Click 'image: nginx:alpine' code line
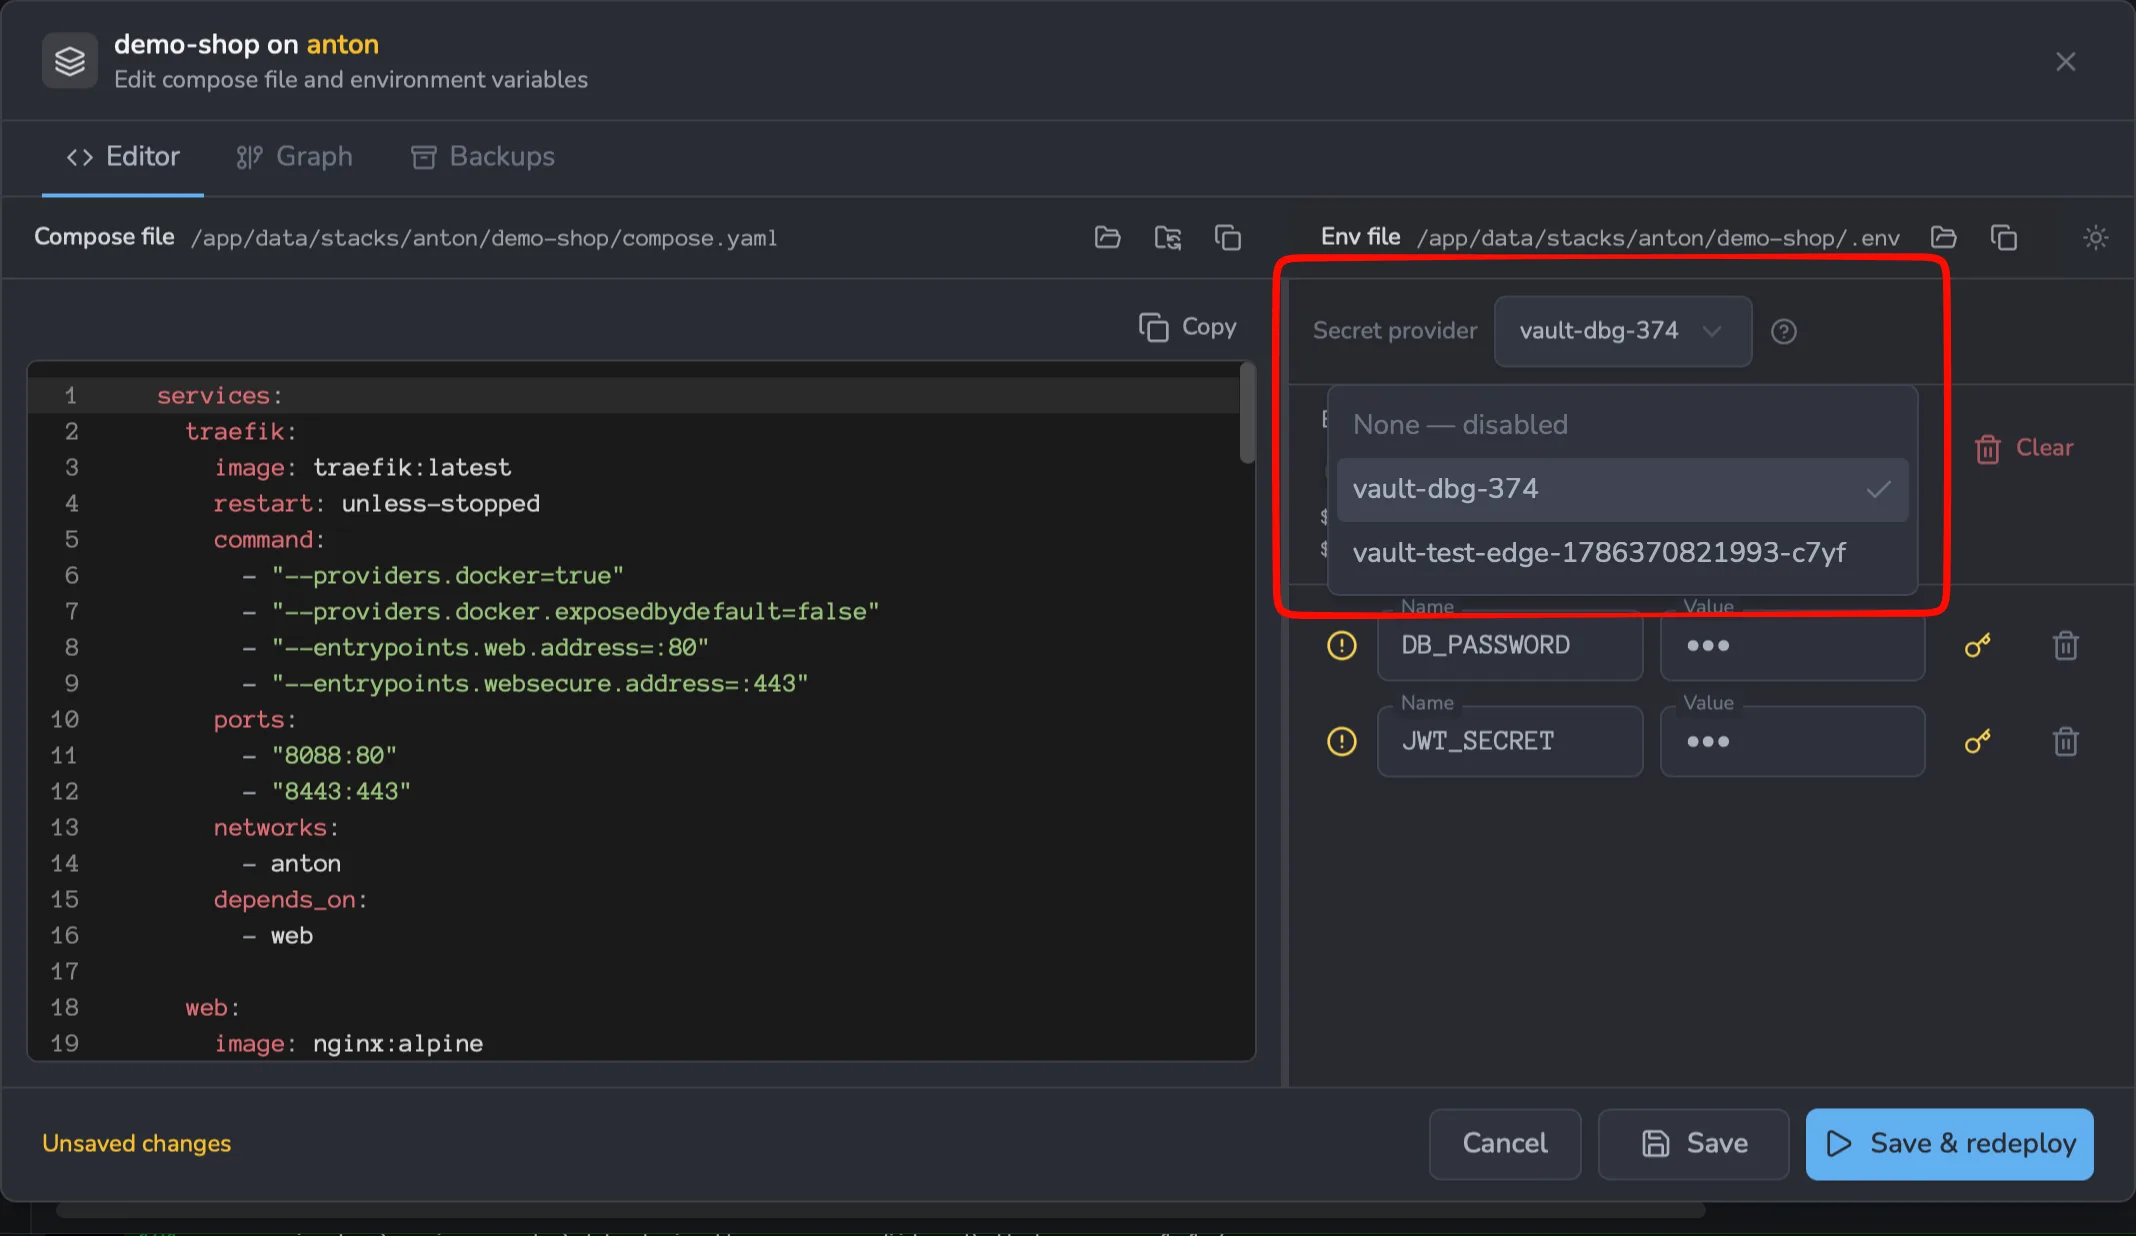Viewport: 2136px width, 1236px height. coord(348,1044)
